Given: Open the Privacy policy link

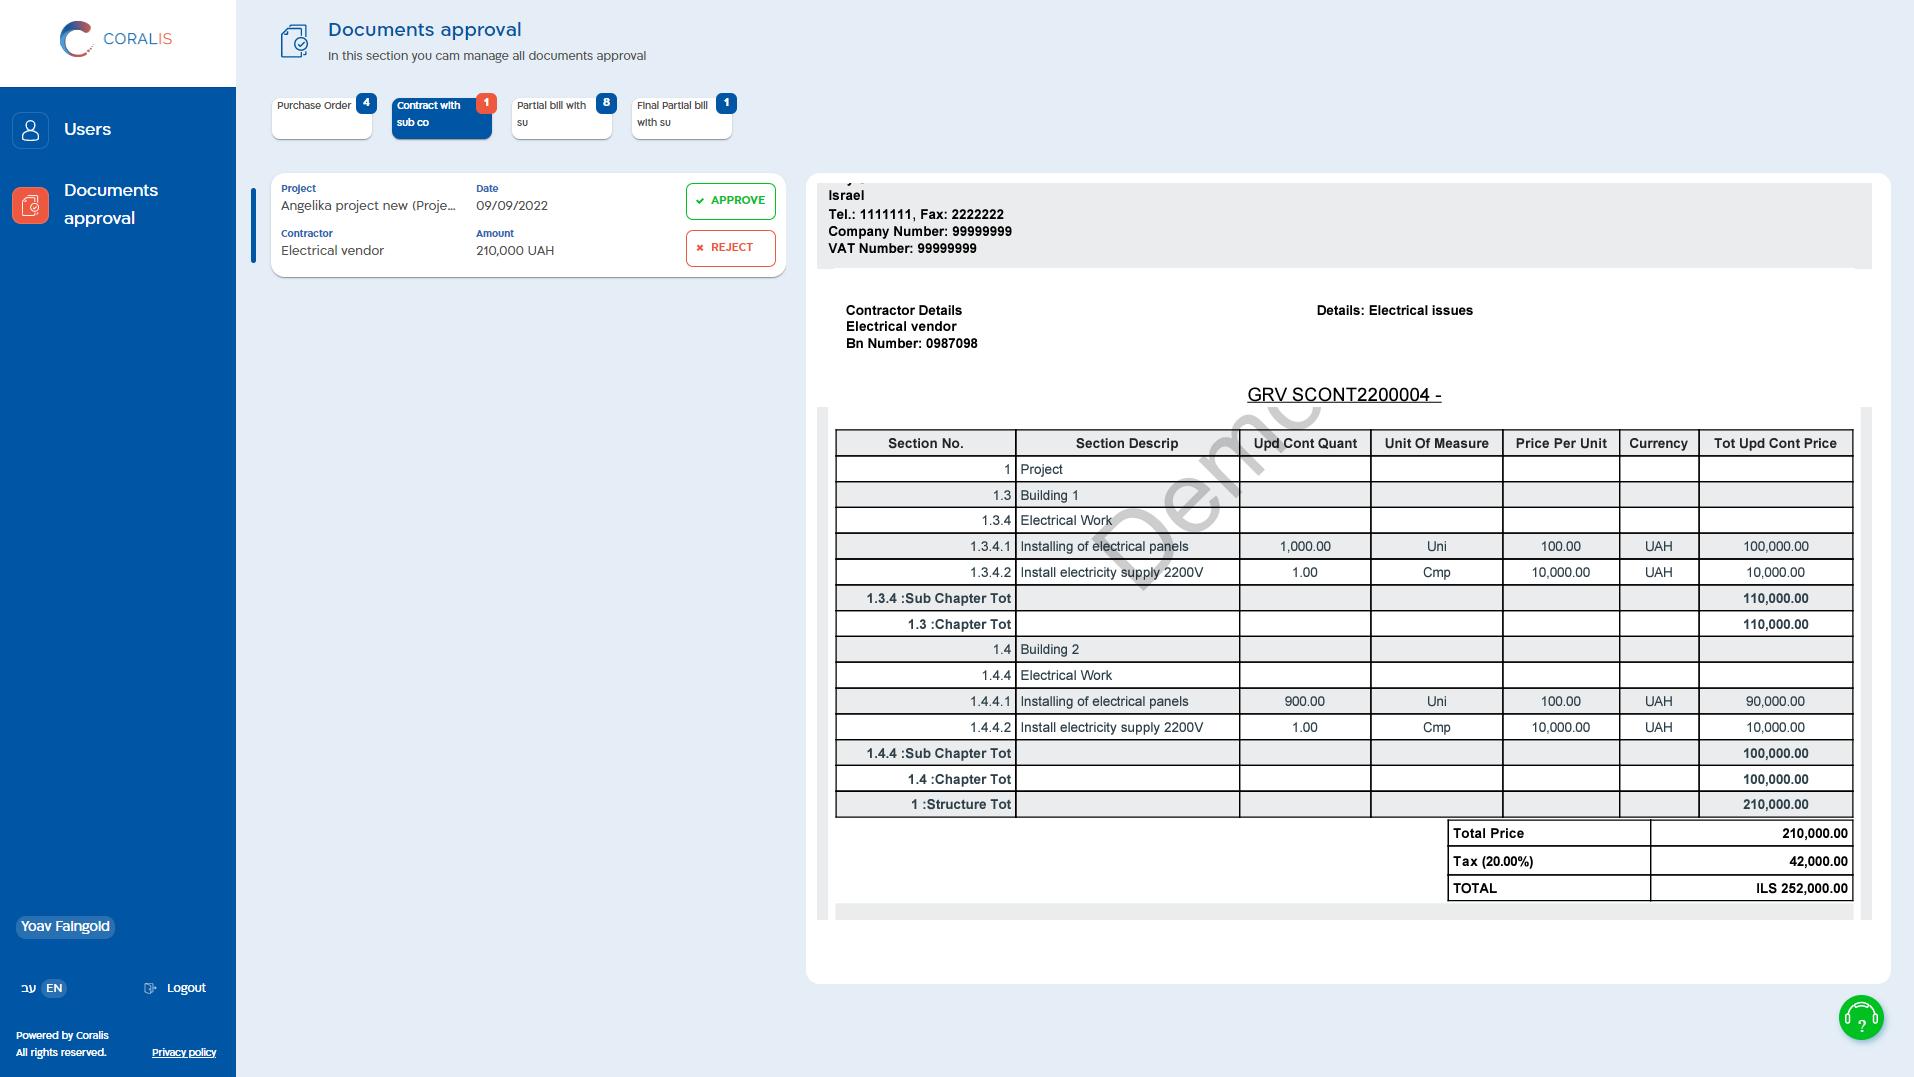Looking at the screenshot, I should coord(184,1052).
